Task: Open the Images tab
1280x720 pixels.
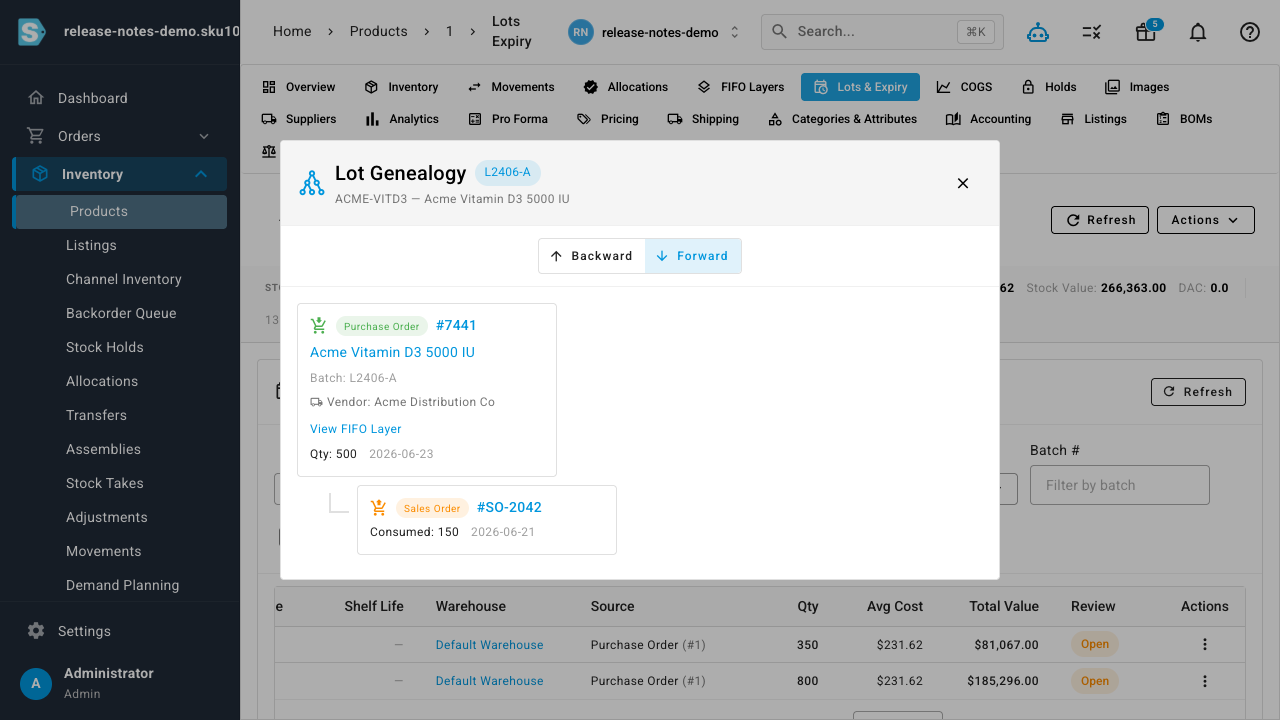Action: [x=1137, y=87]
